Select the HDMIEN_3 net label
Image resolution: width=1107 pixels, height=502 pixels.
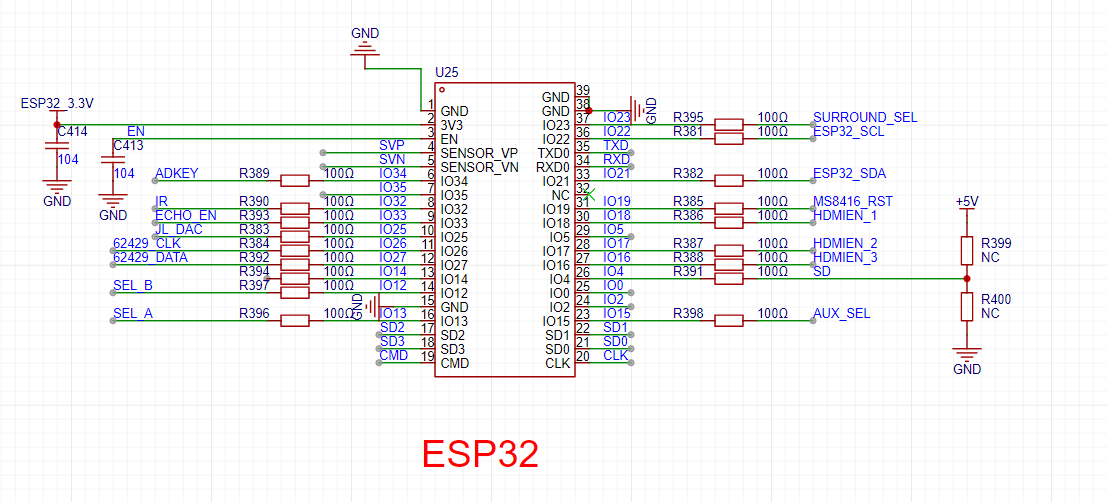coord(845,258)
